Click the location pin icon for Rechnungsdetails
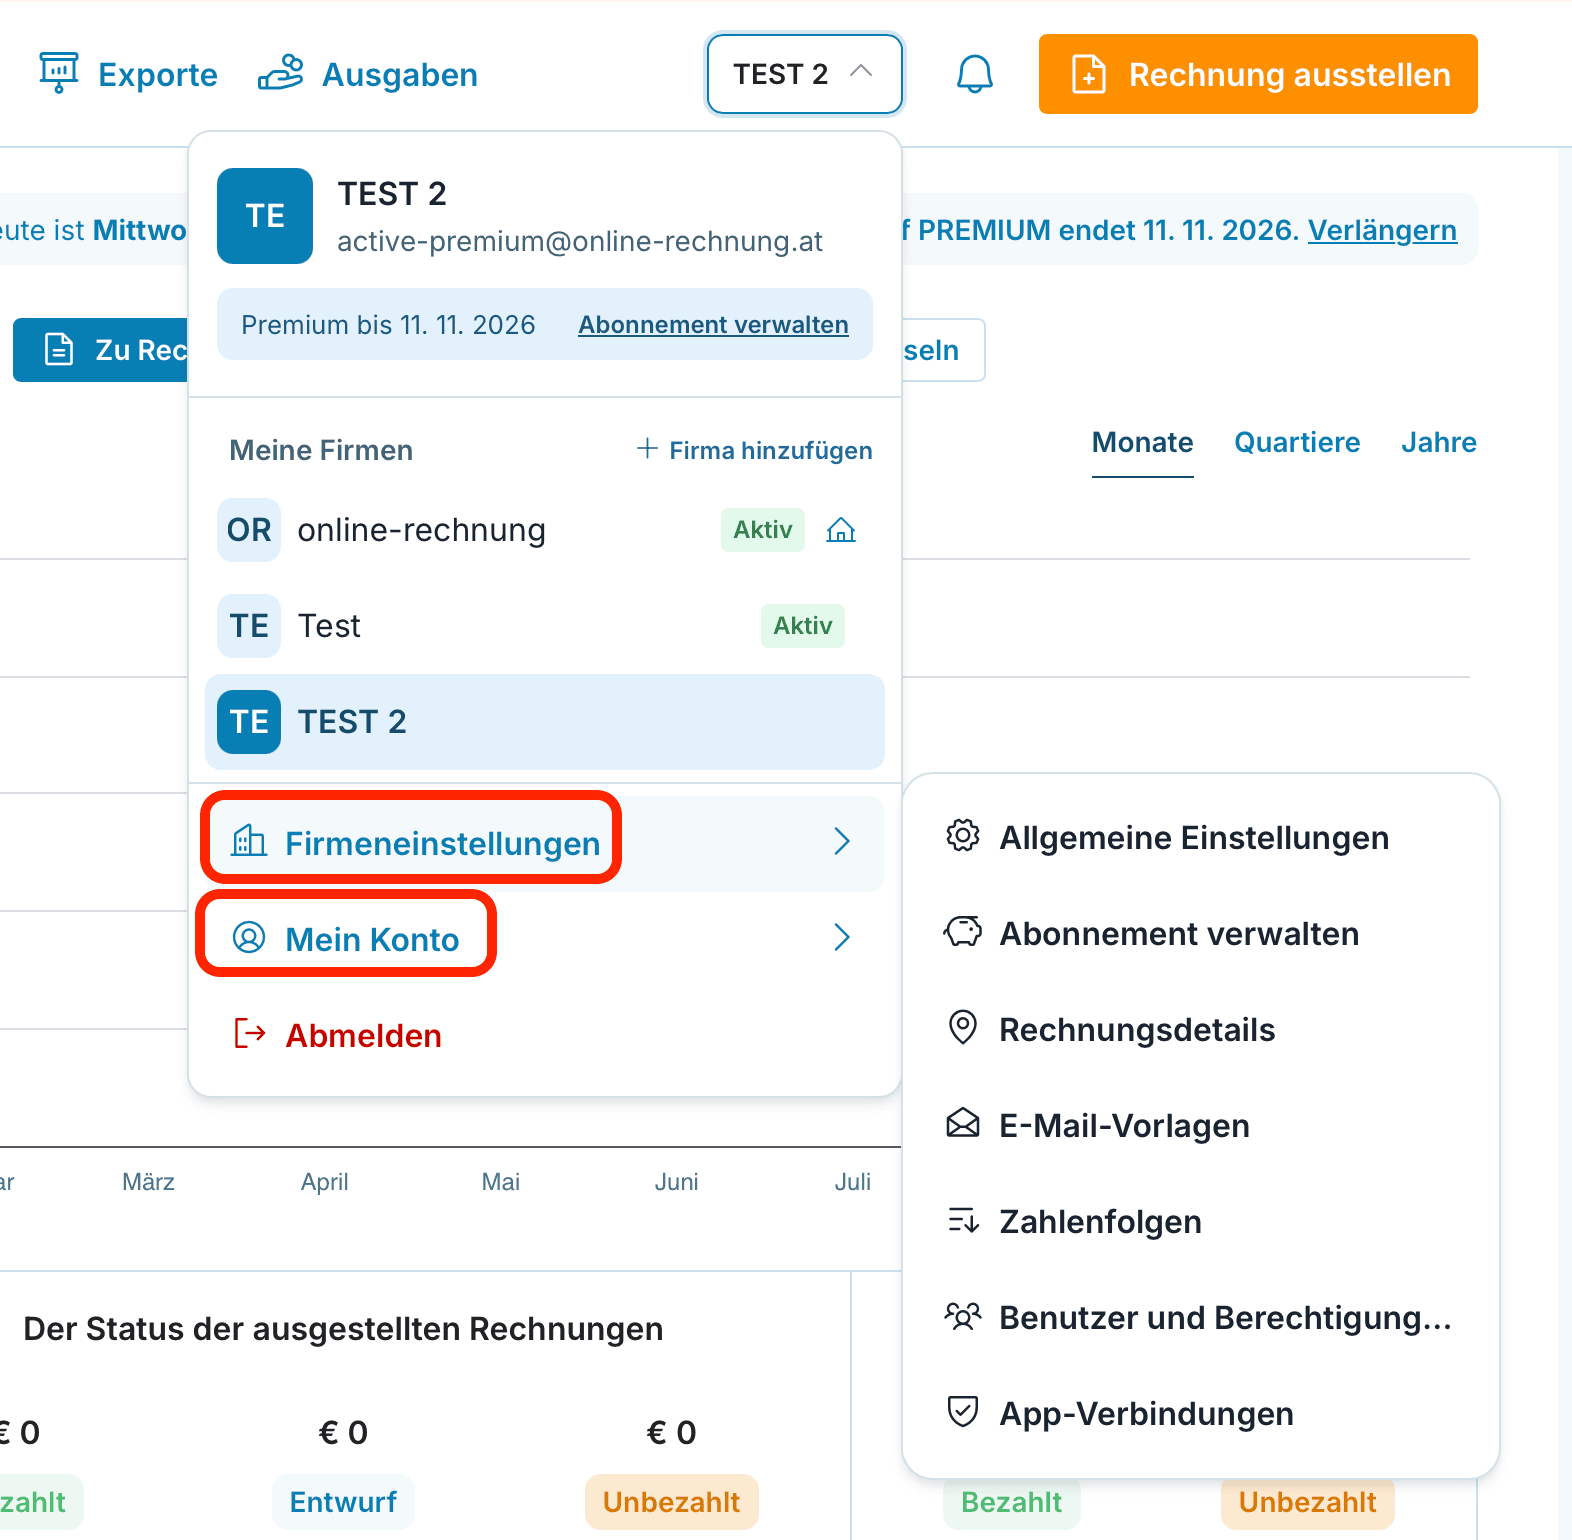 [963, 1028]
